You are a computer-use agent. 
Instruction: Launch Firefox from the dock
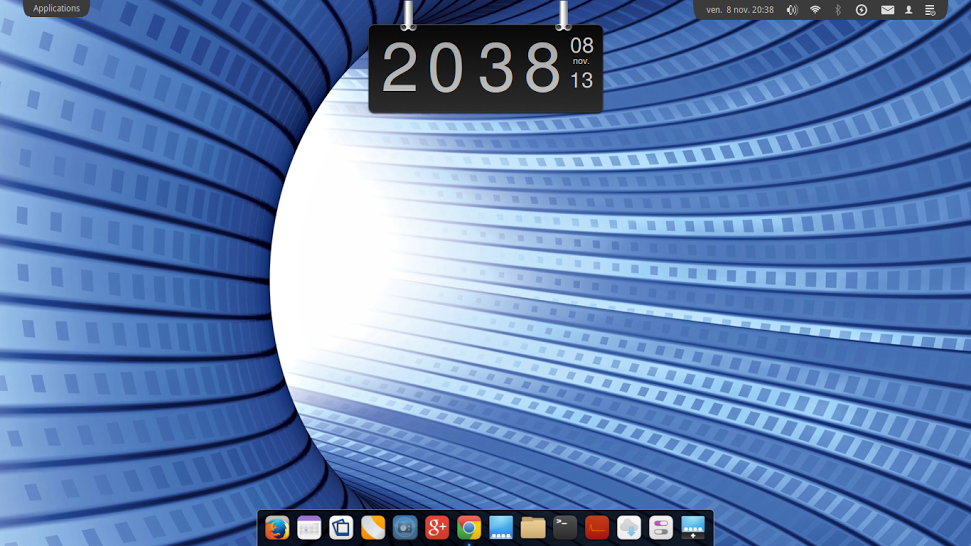[x=277, y=528]
